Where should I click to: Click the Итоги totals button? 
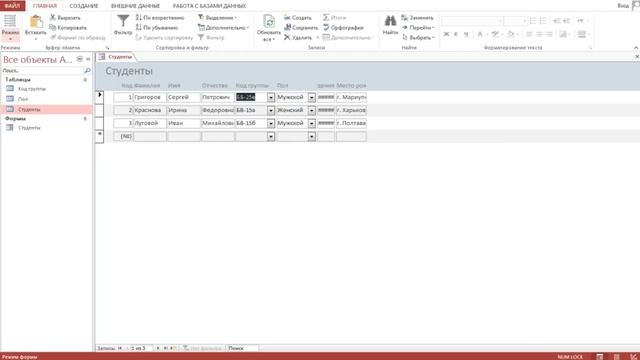pos(334,18)
